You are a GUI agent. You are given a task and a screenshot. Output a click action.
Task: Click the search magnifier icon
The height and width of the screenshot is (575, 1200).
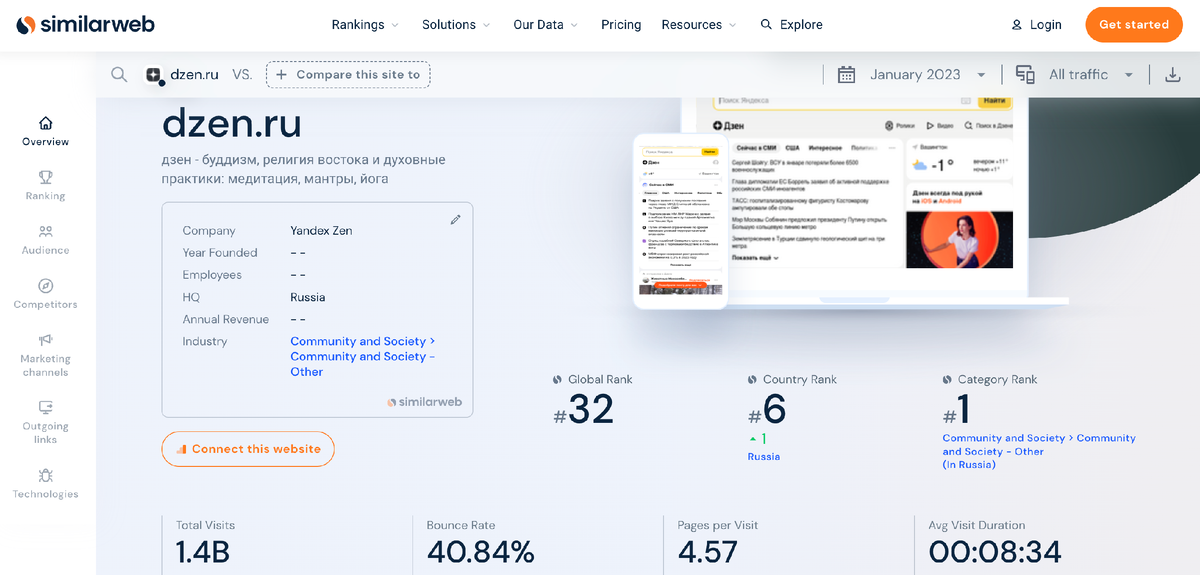[119, 74]
